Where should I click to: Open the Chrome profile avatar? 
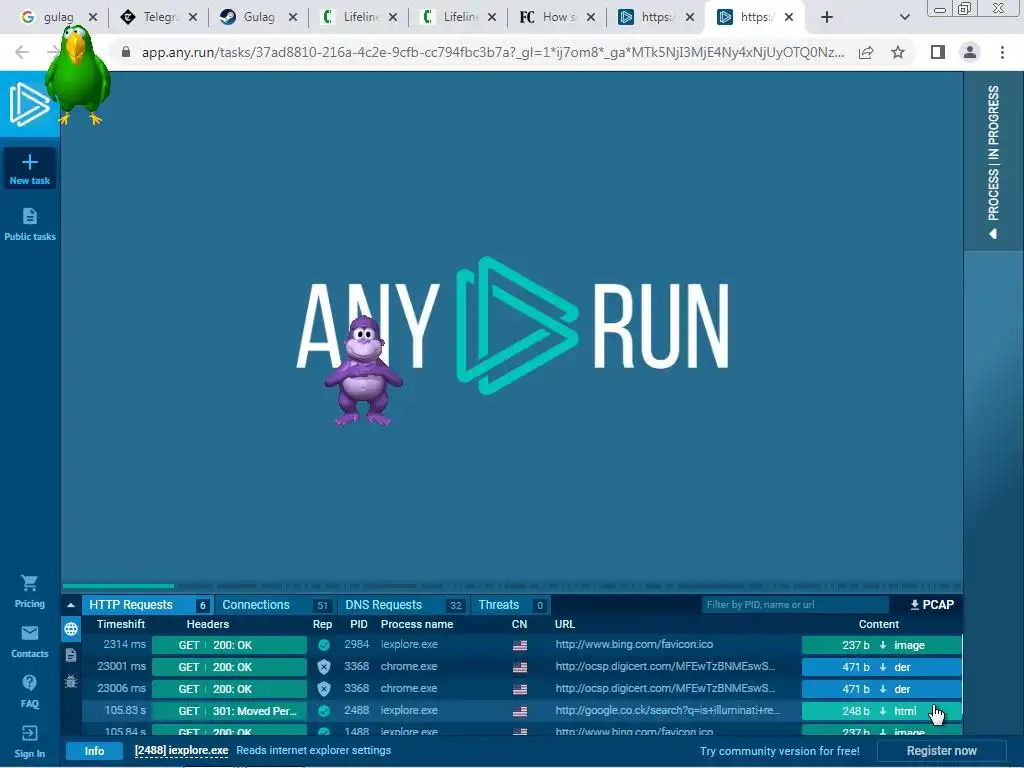click(970, 52)
